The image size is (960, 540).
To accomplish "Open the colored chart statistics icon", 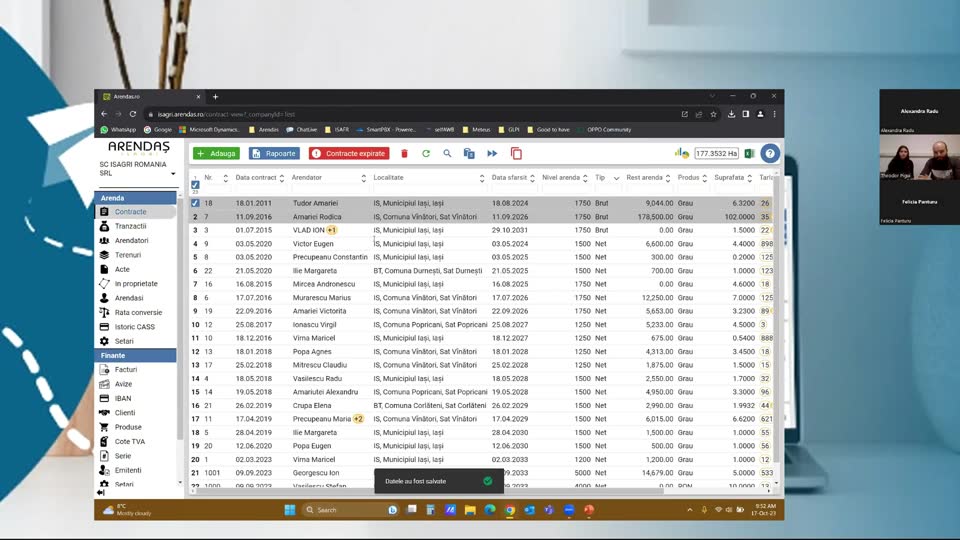I will [681, 153].
